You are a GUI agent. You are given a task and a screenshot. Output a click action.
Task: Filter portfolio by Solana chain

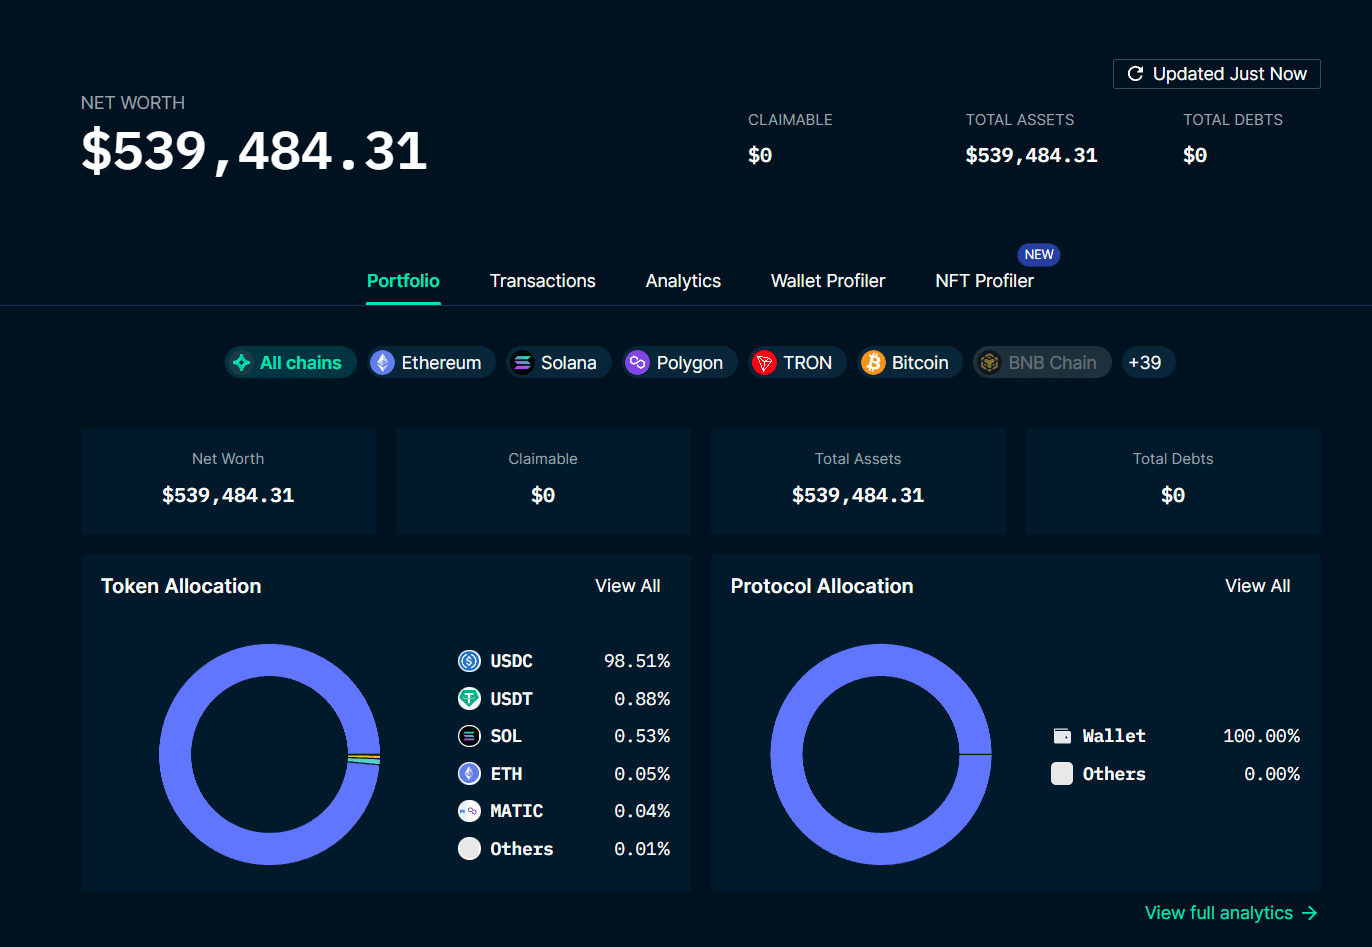point(558,363)
